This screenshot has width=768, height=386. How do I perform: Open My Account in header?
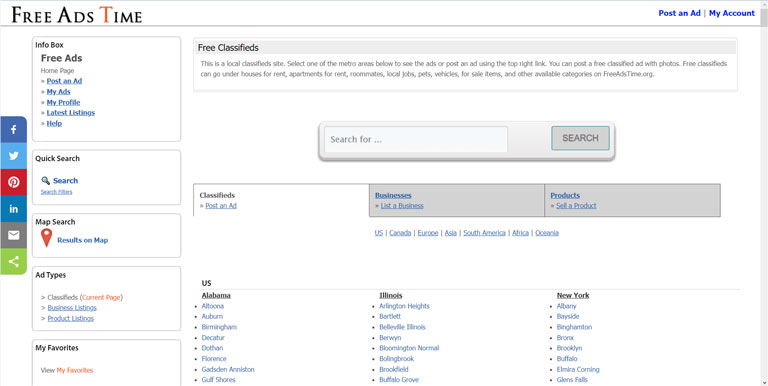click(x=732, y=13)
